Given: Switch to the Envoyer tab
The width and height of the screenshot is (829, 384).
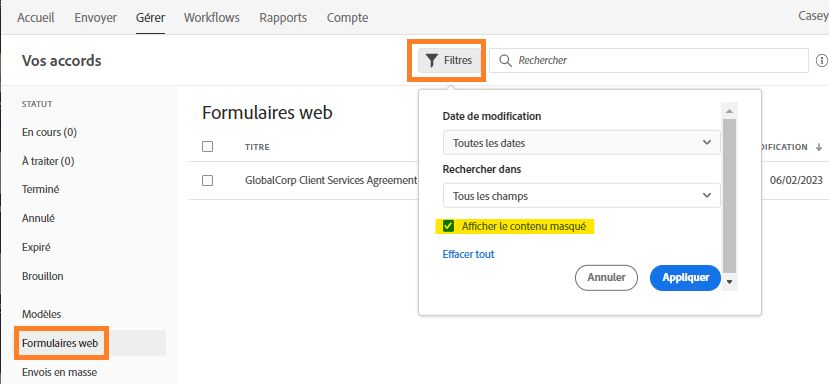Looking at the screenshot, I should [95, 17].
